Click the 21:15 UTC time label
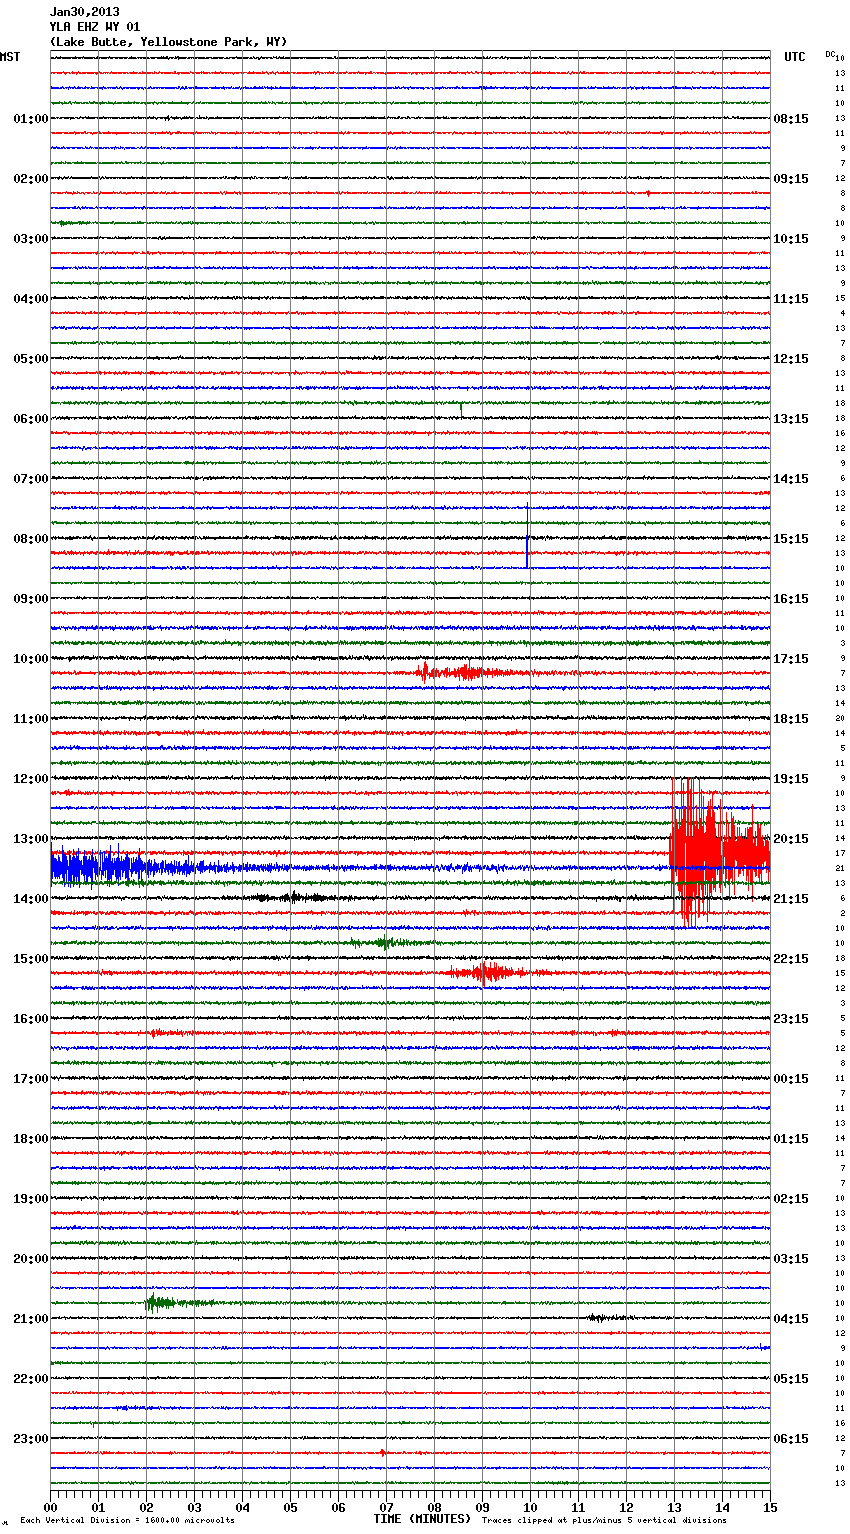 coord(791,899)
